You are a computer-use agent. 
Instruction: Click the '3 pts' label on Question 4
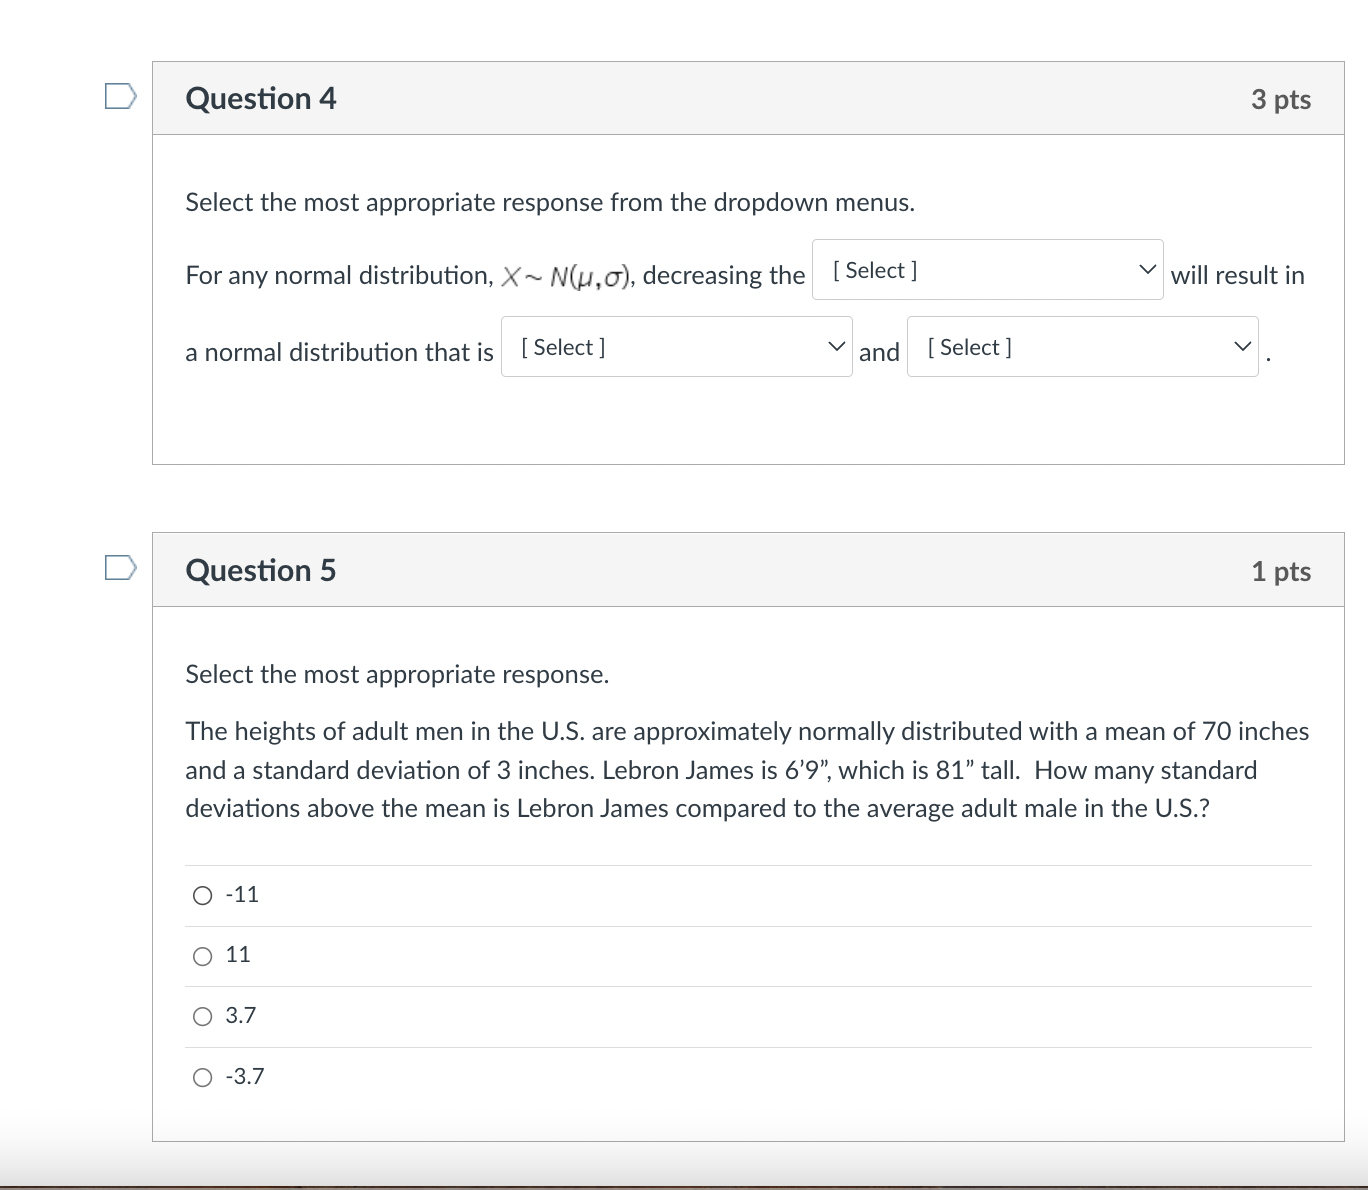pos(1283,97)
